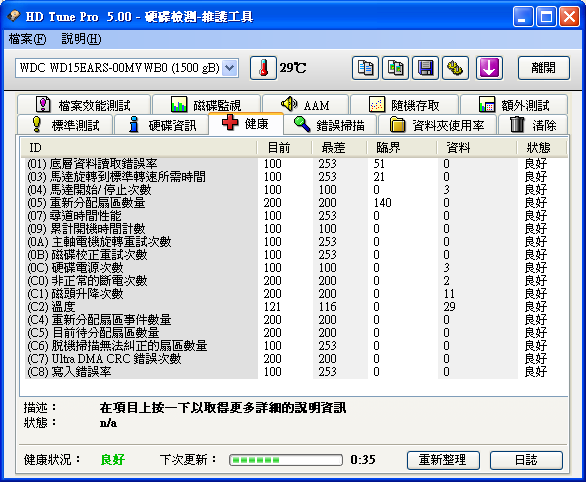This screenshot has width=586, height=482.
Task: Switch to the 資料夾使用率 tab
Action: tap(438, 125)
